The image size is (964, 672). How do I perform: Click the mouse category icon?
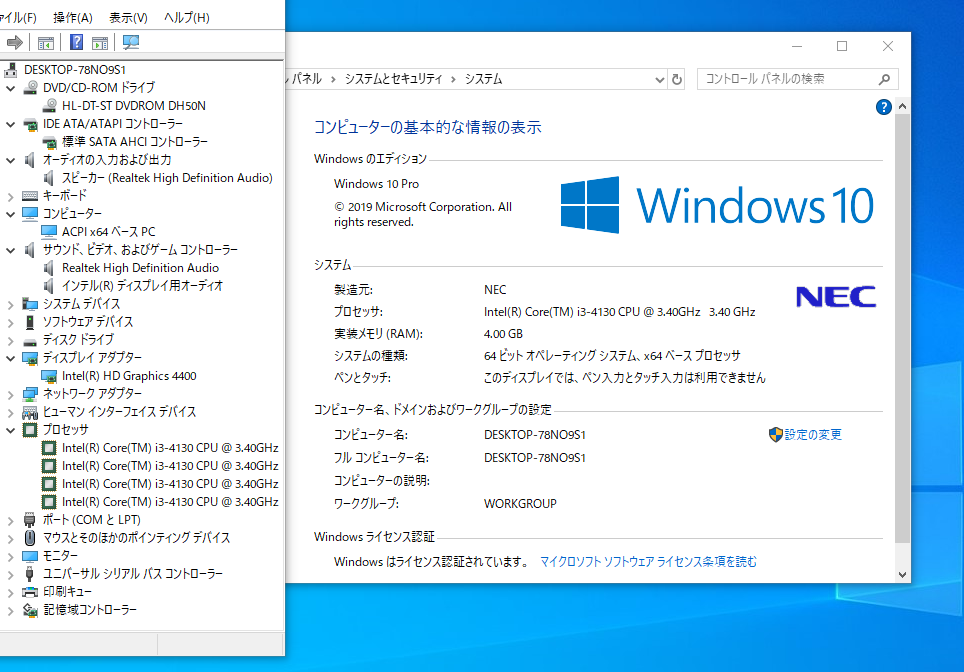pyautogui.click(x=30, y=537)
